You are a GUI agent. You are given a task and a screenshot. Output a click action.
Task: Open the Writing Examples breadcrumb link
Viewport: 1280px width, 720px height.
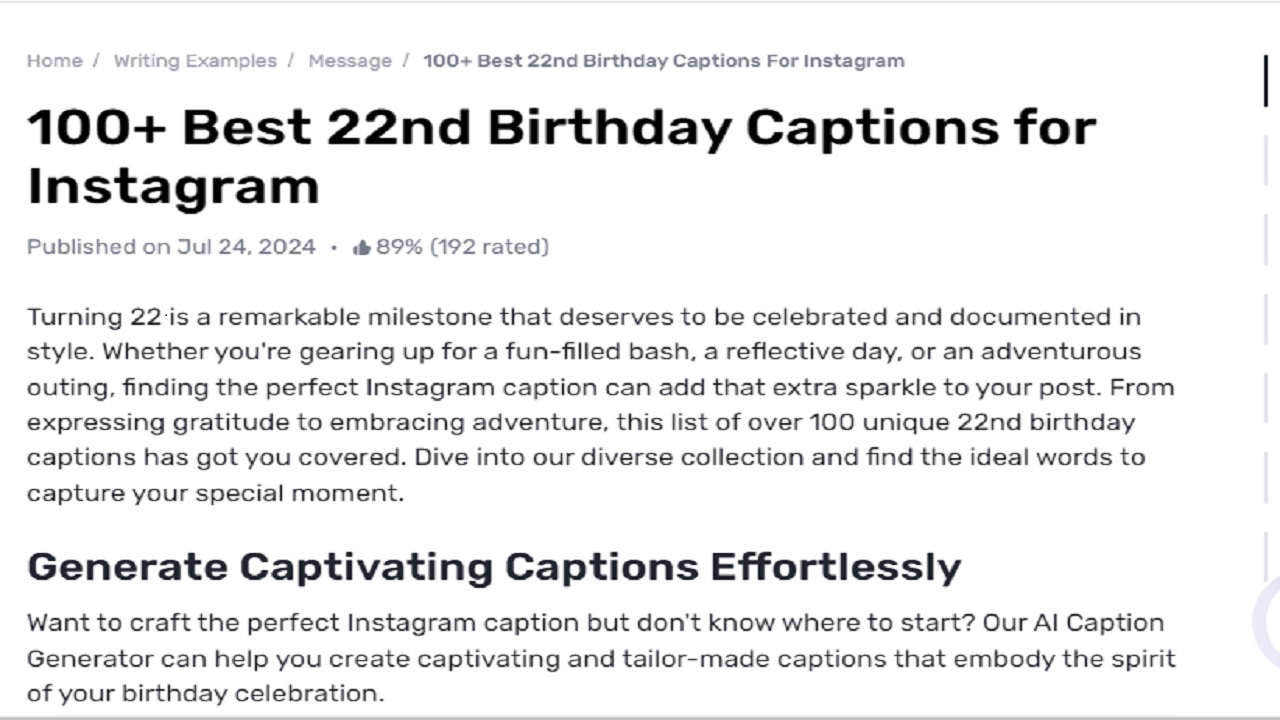coord(195,61)
